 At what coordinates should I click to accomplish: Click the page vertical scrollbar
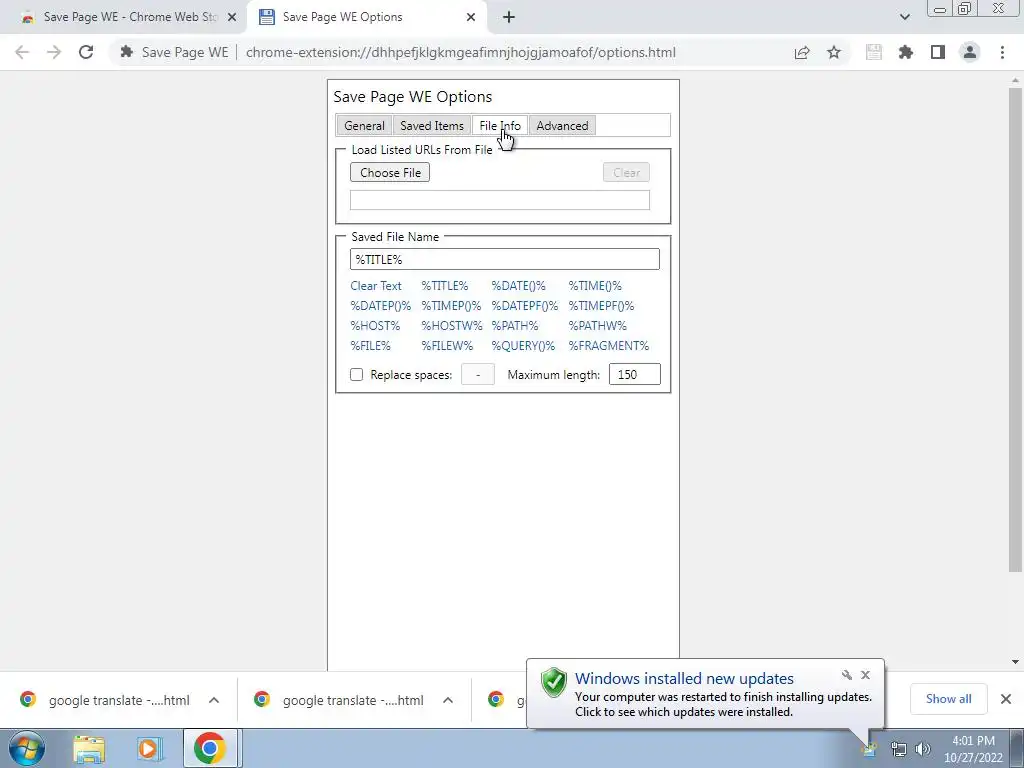[1015, 328]
